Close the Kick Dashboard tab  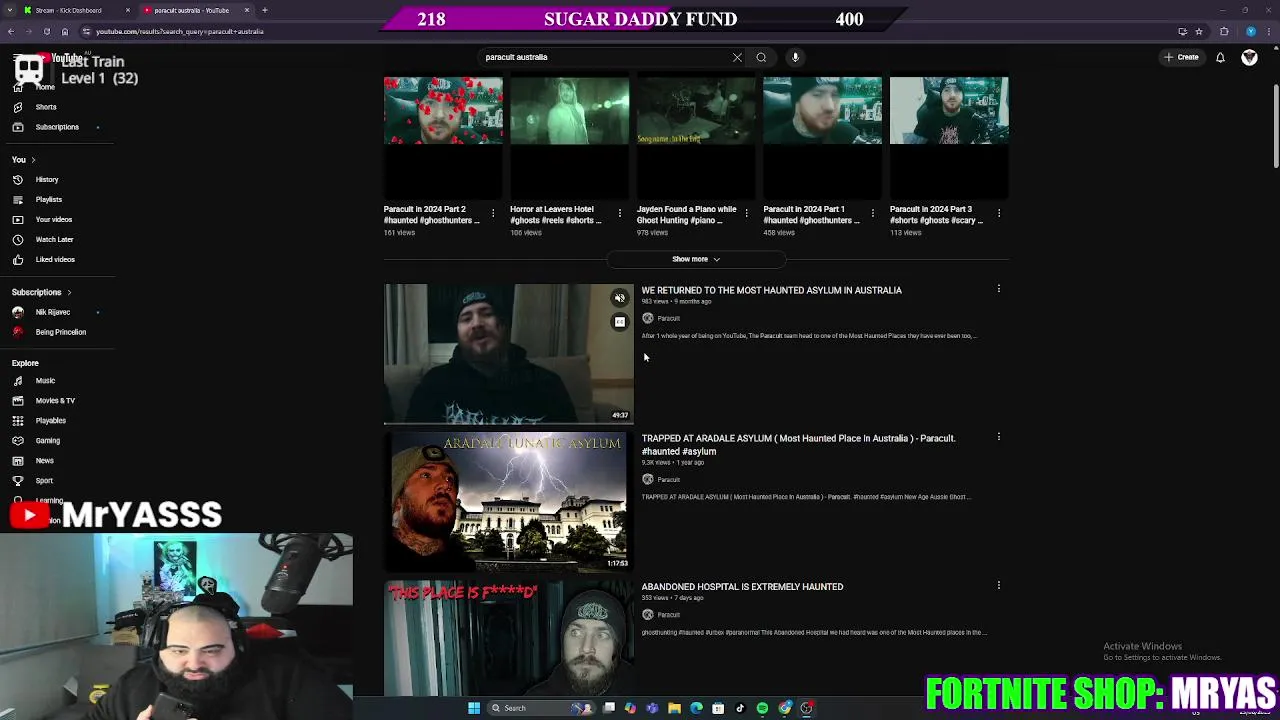(127, 10)
